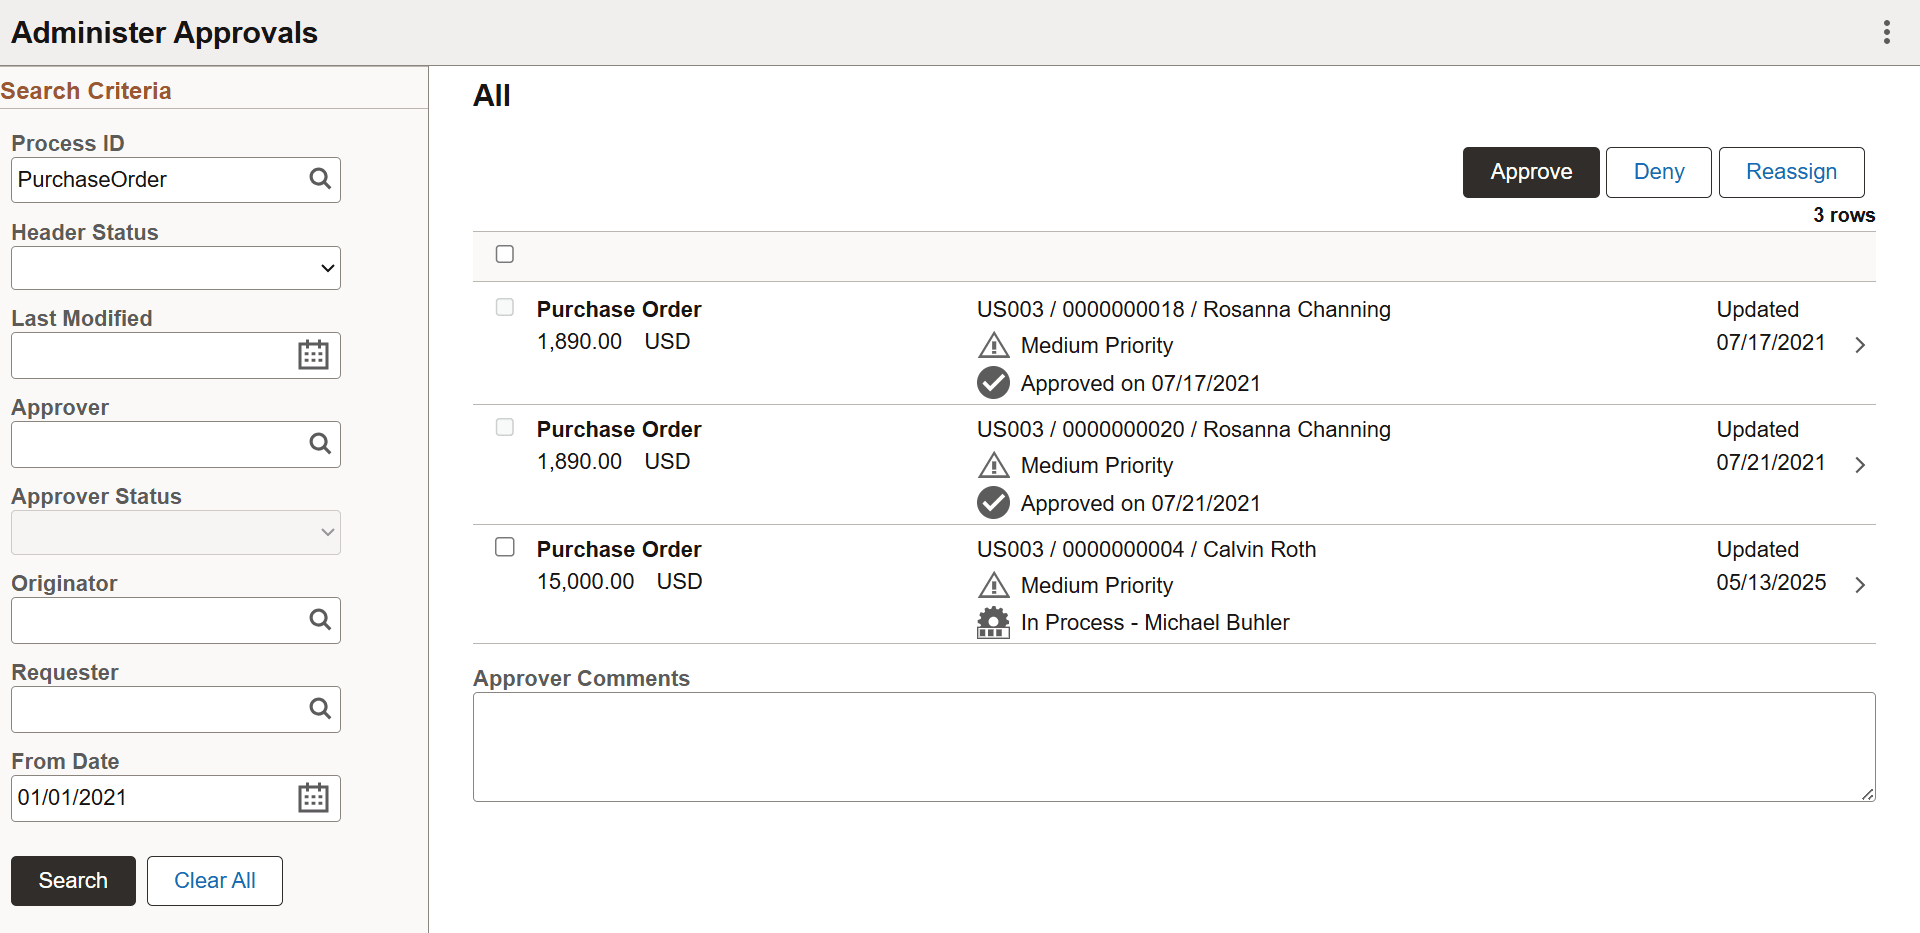Viewport: 1920px width, 933px height.
Task: Click the Clear All link
Action: coord(213,880)
